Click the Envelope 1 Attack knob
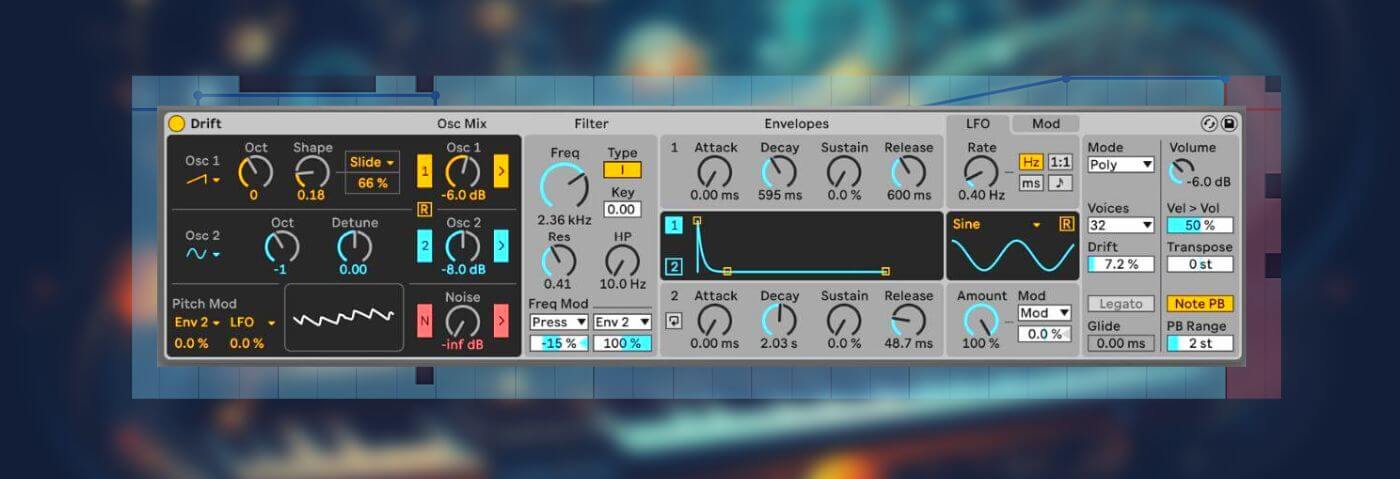 [715, 172]
